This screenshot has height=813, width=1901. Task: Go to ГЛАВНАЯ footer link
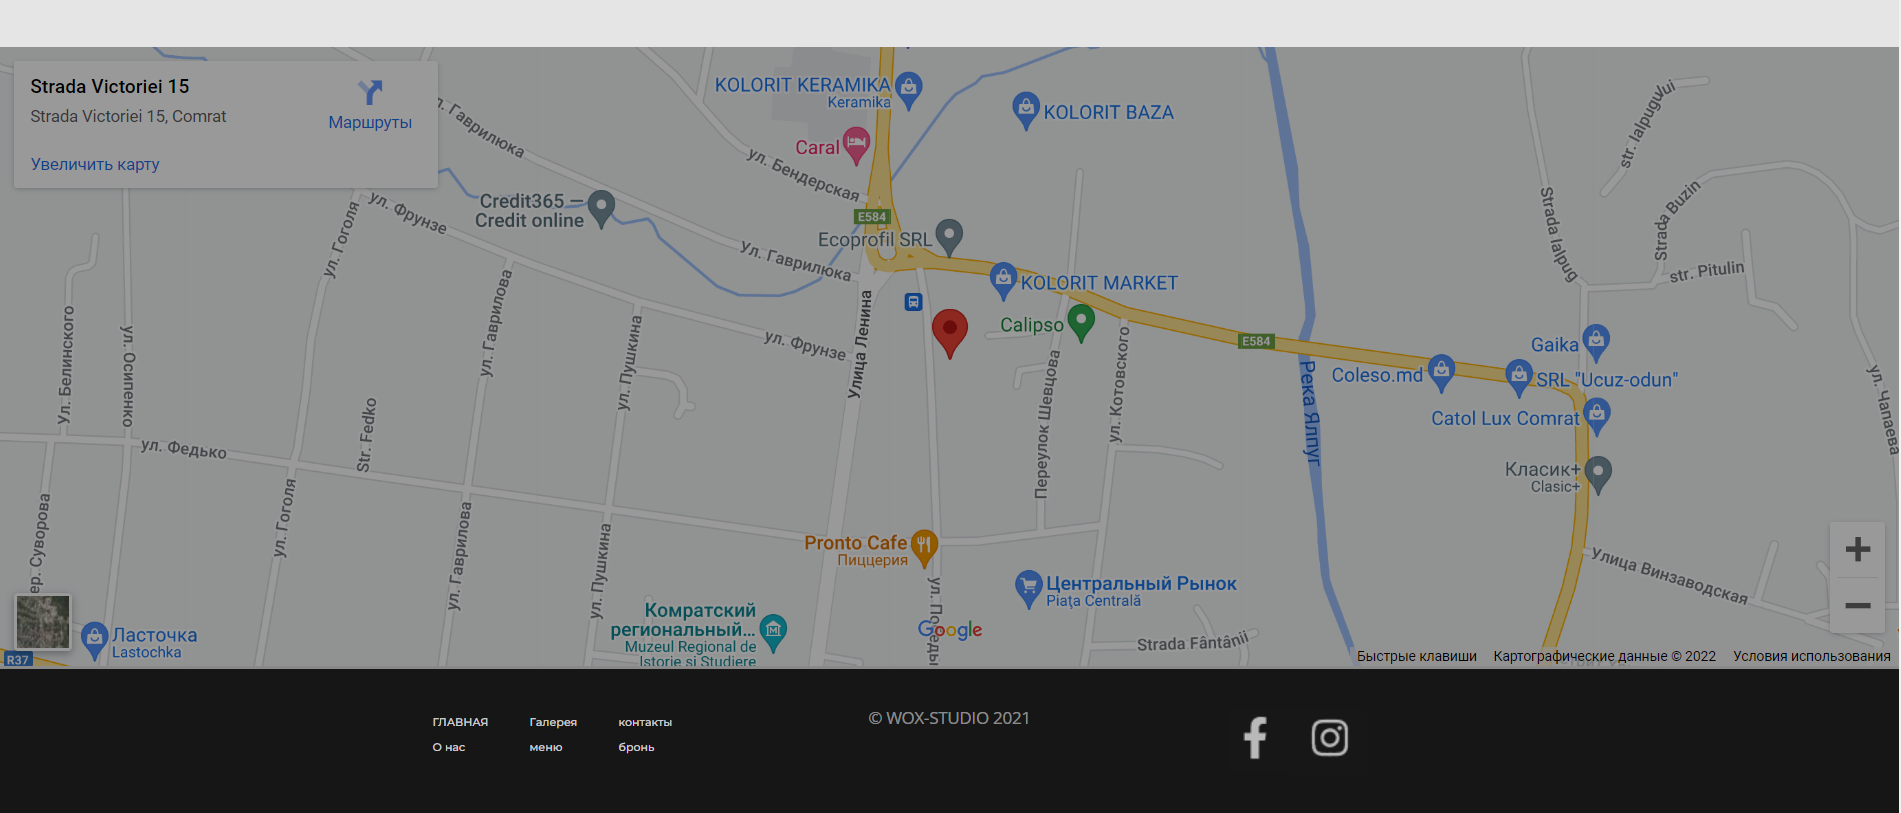(x=460, y=722)
